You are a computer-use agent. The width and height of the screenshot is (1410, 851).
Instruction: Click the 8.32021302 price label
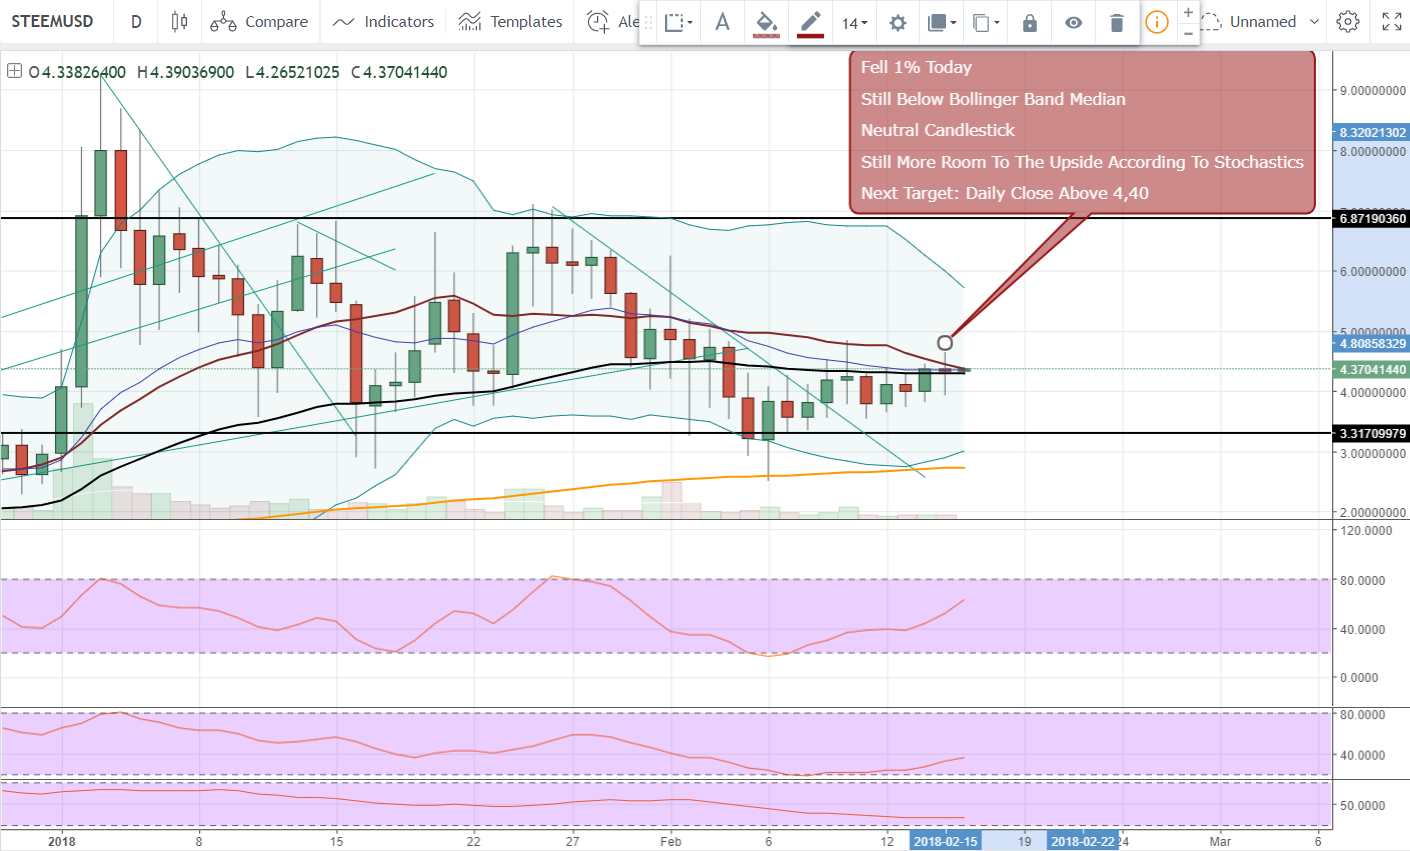coord(1372,132)
